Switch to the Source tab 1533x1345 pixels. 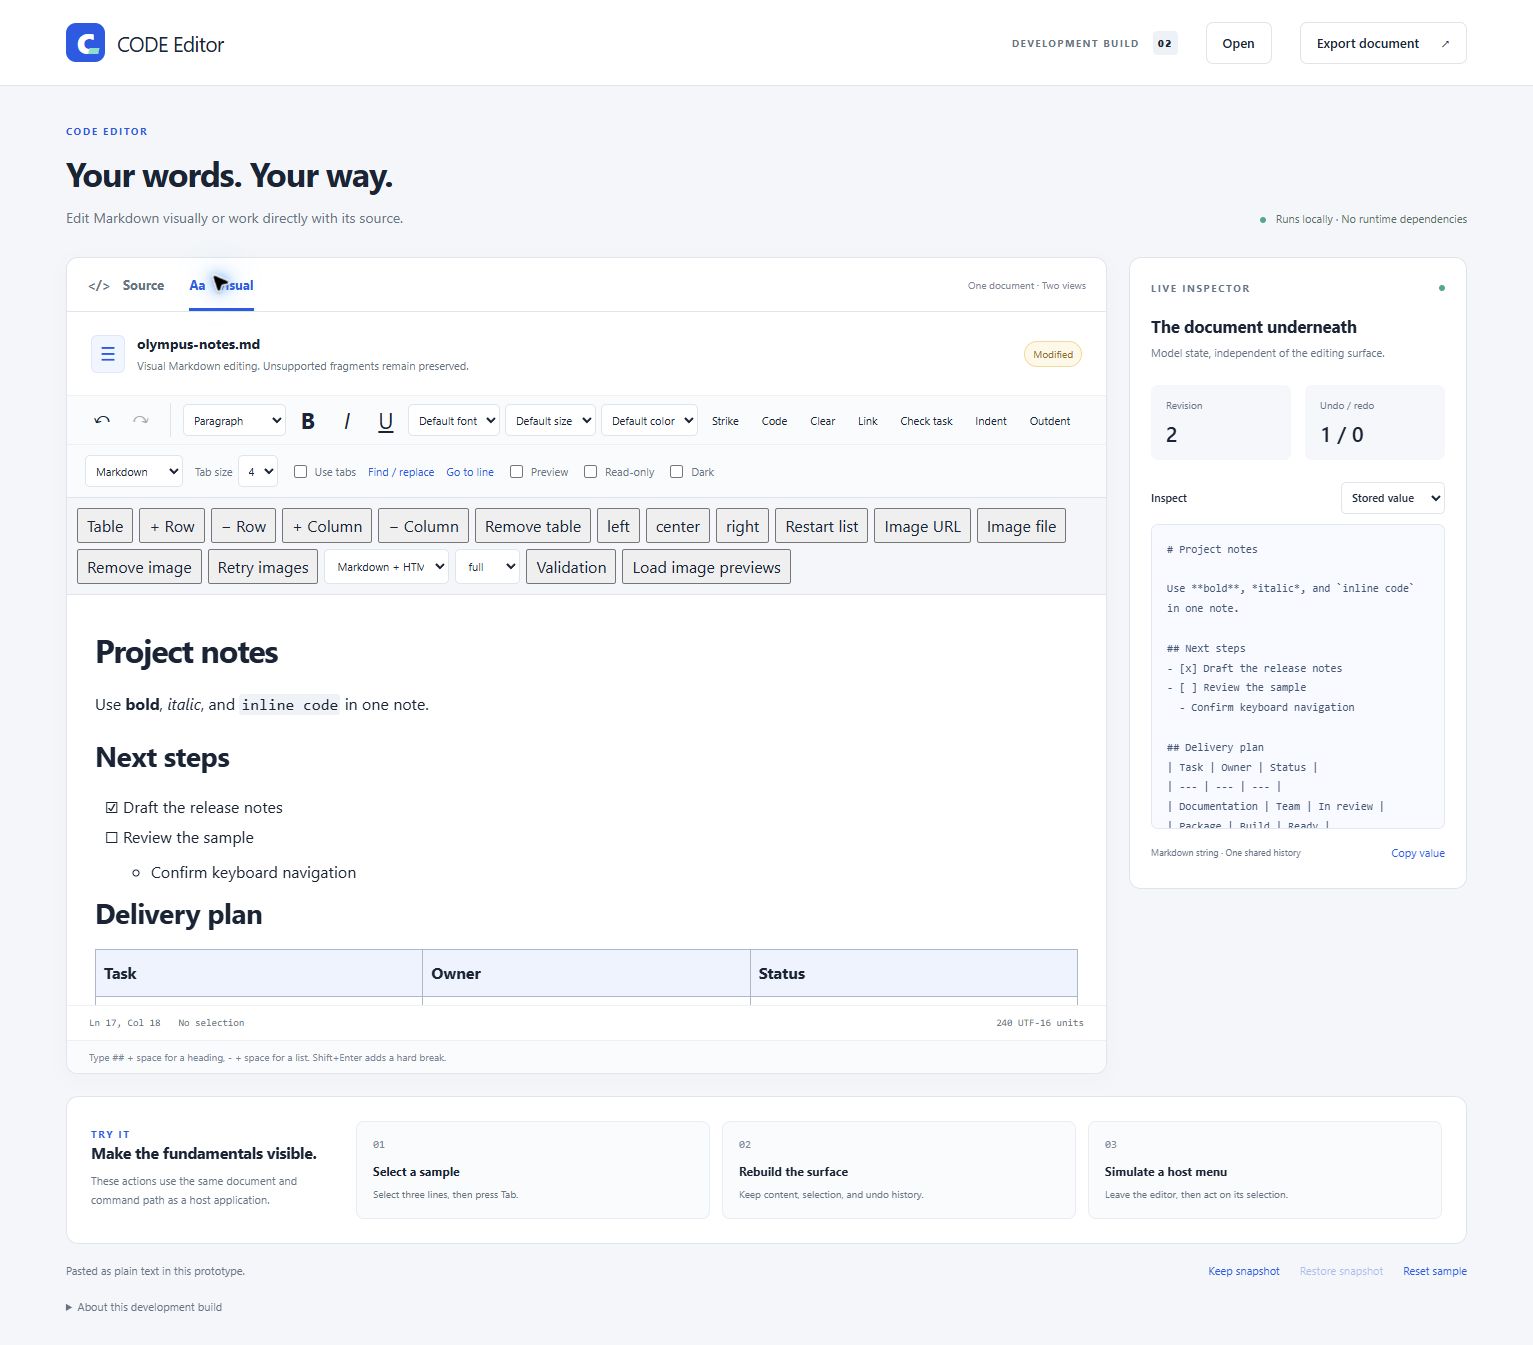point(126,286)
